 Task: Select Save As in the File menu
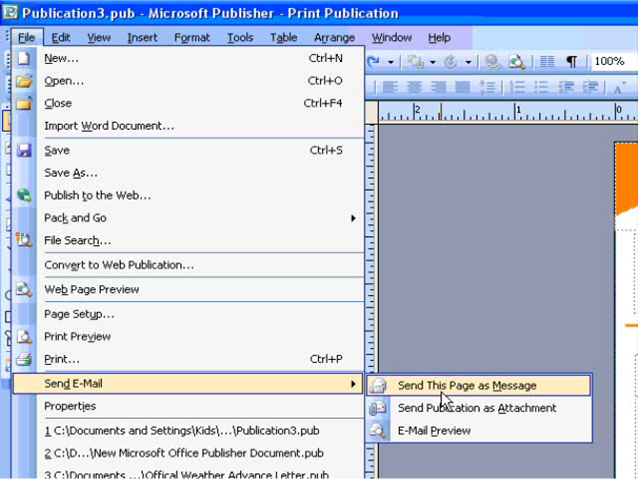pyautogui.click(x=188, y=173)
